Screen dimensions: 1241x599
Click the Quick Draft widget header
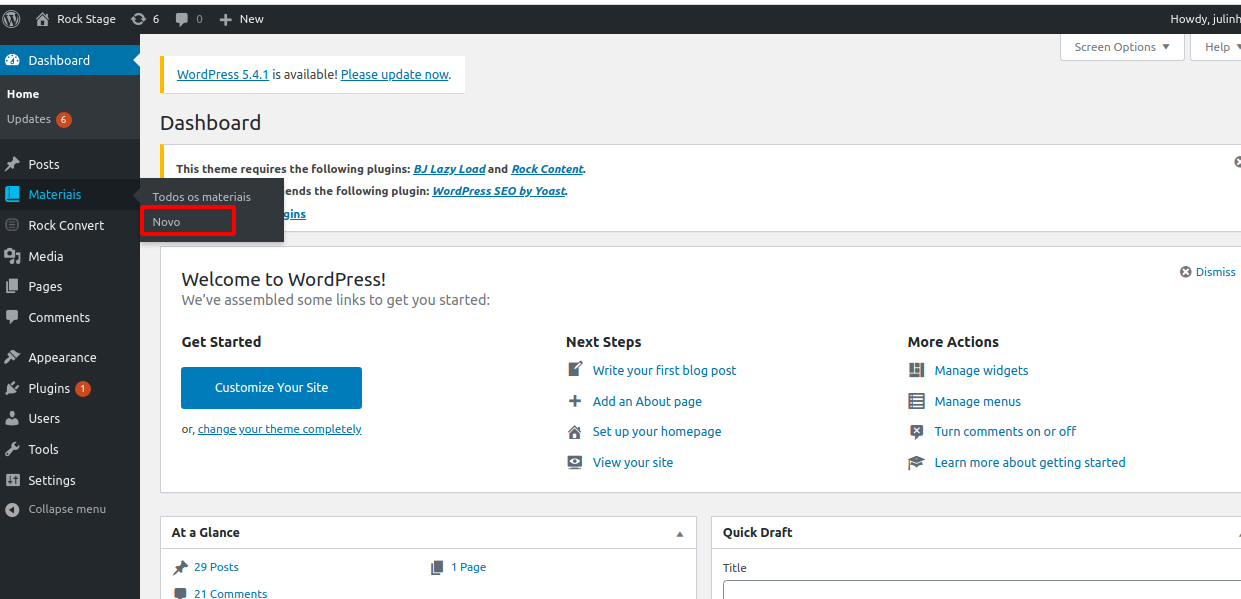coord(976,533)
